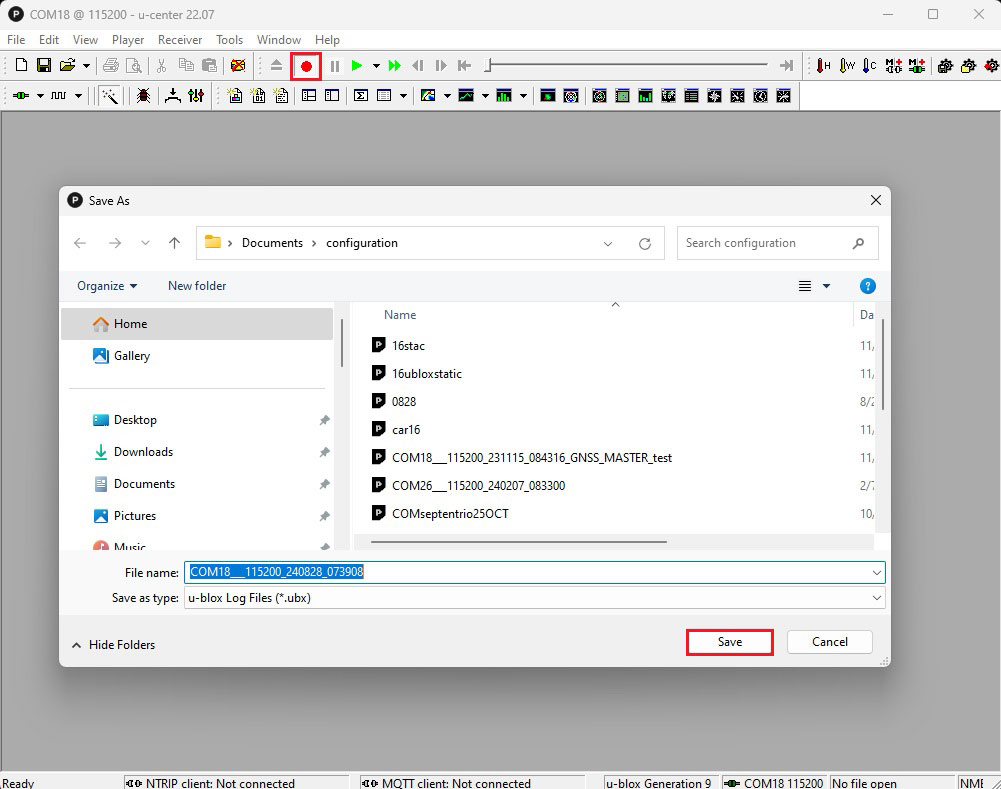Click the Coldstart (C) thermometer icon
1001x789 pixels.
click(870, 66)
